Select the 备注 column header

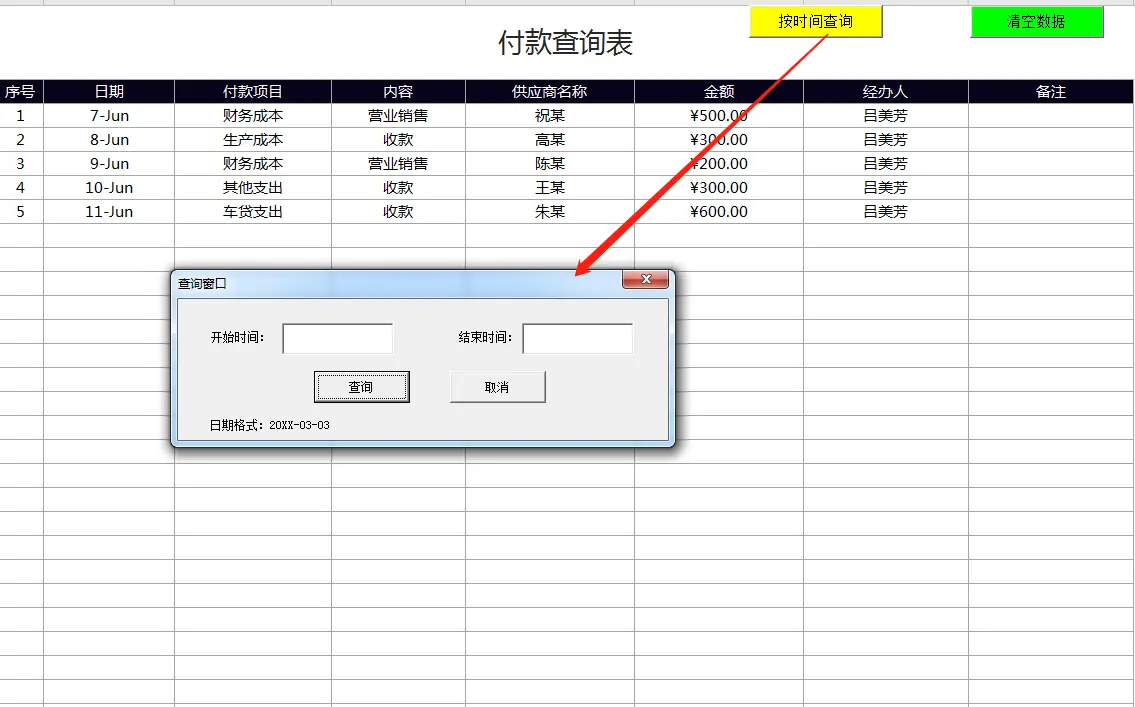[1050, 91]
